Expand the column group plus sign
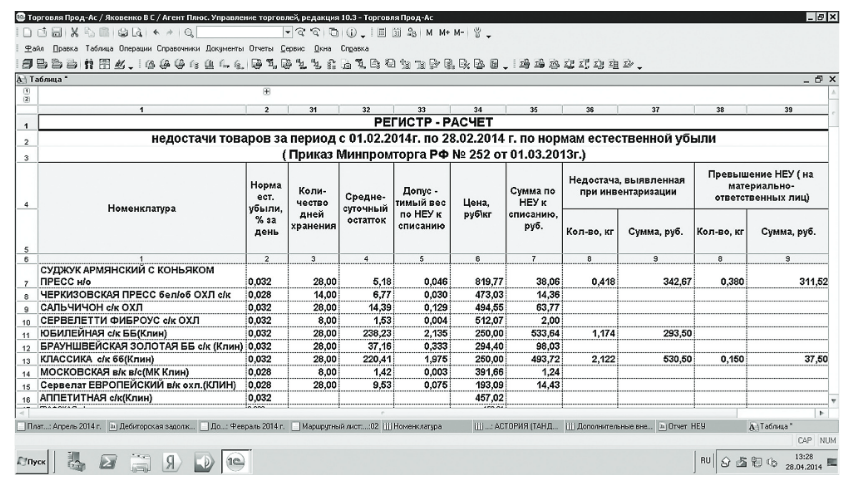This screenshot has width=848, height=482. point(266,90)
